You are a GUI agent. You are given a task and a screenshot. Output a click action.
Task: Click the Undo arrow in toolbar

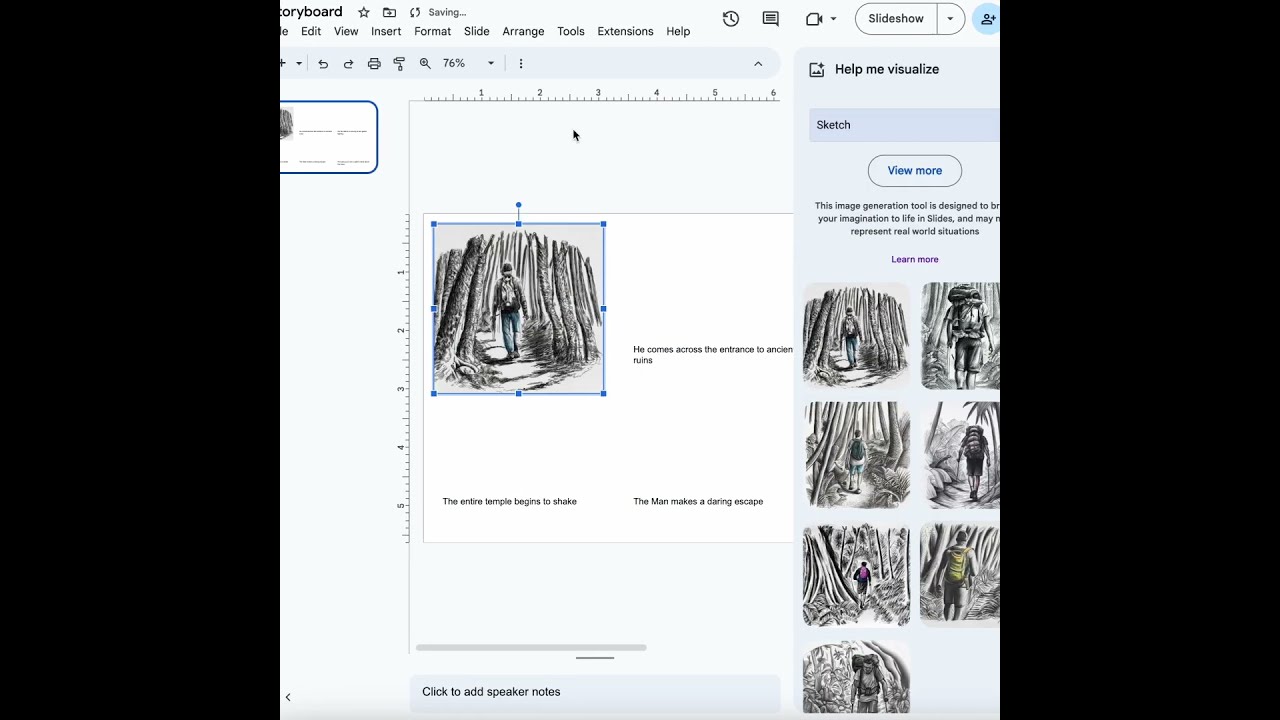point(323,64)
